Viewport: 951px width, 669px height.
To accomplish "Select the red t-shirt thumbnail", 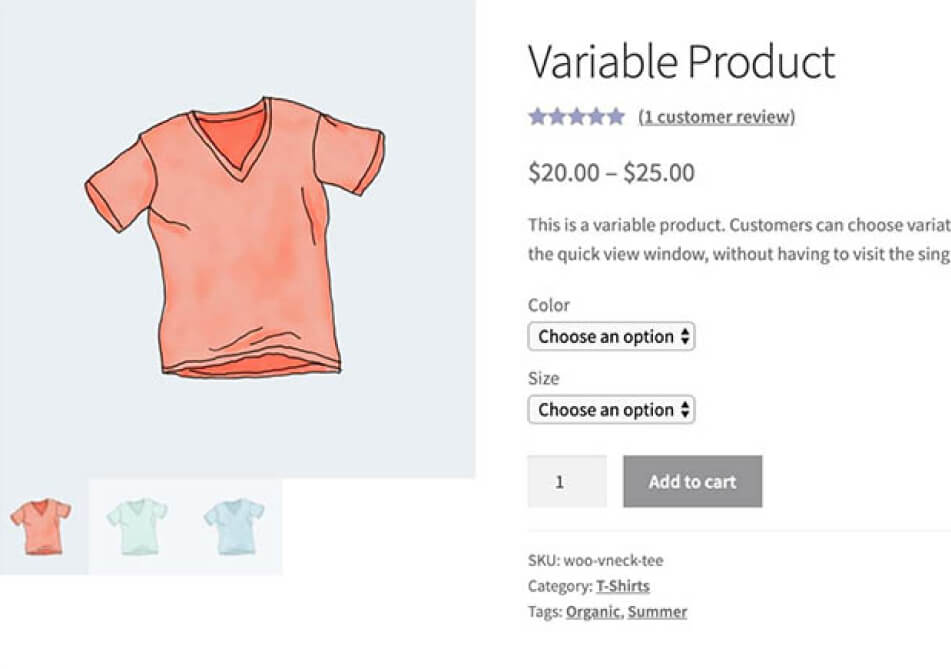I will (41, 526).
